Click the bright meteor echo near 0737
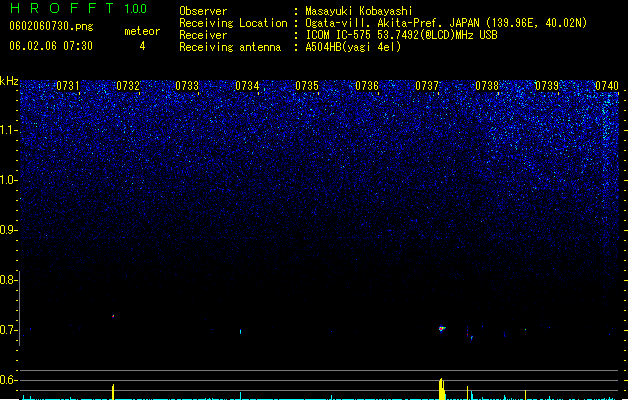This screenshot has width=629, height=400. pos(442,329)
